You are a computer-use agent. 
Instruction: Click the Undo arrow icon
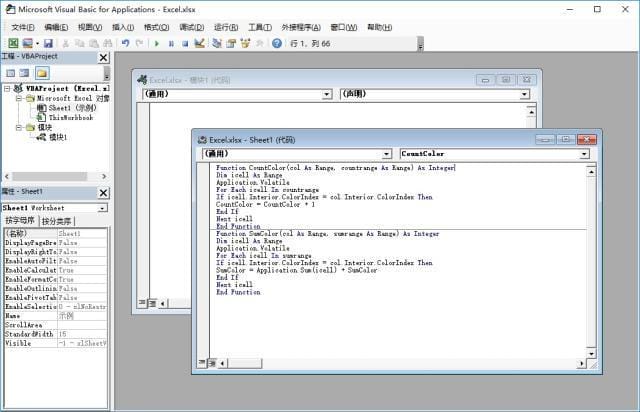(x=126, y=43)
